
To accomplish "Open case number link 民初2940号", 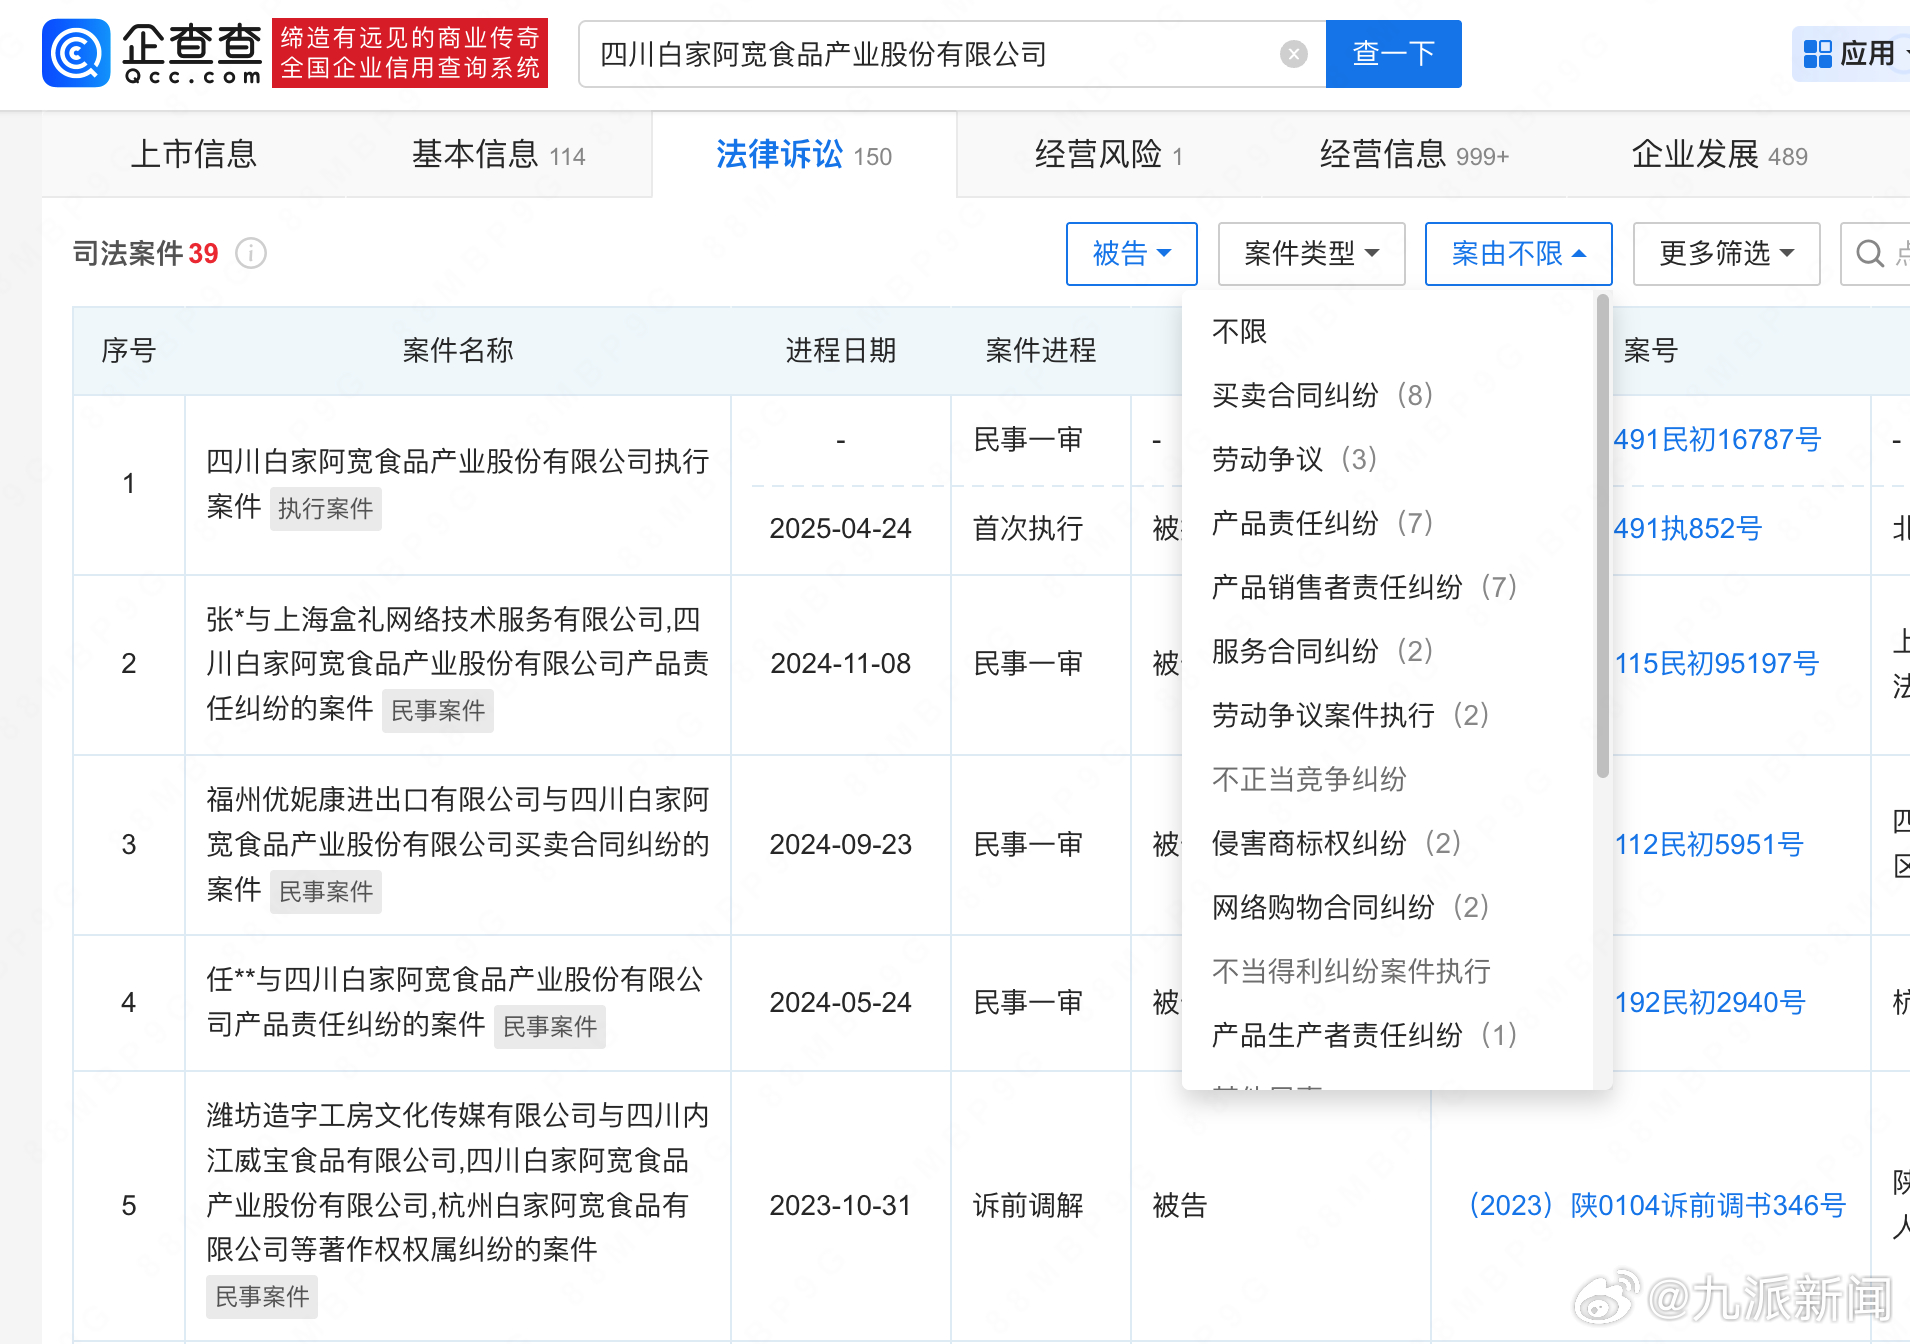I will [x=1709, y=1003].
